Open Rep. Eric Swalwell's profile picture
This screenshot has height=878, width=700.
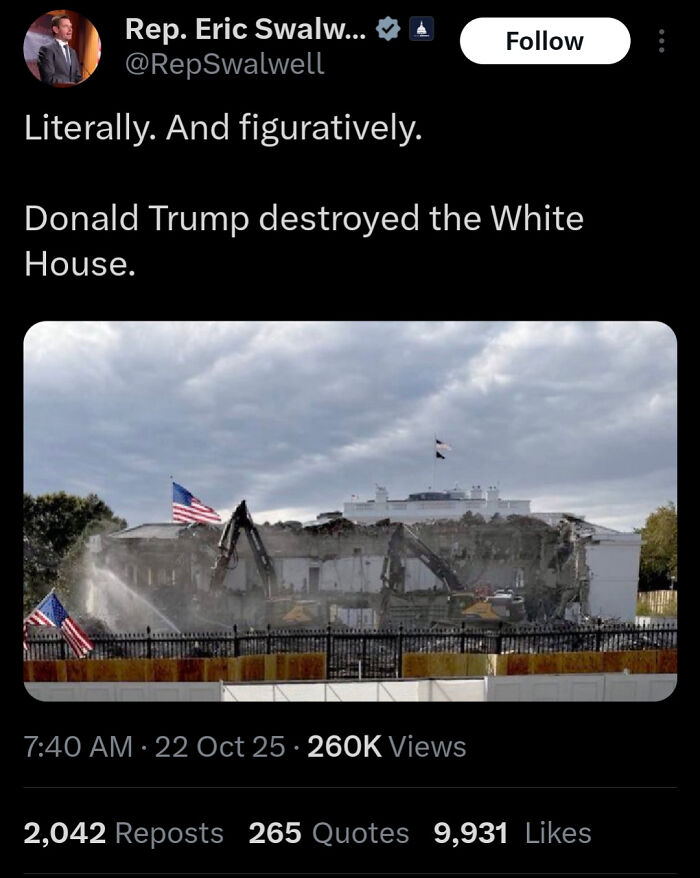(62, 48)
